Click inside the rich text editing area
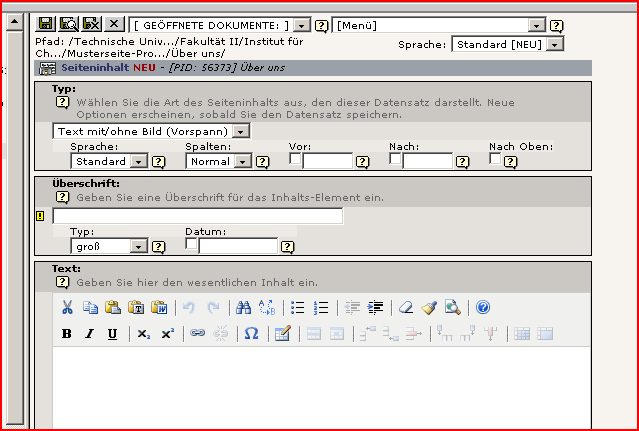Screen dimensions: 639x431 coord(321,387)
